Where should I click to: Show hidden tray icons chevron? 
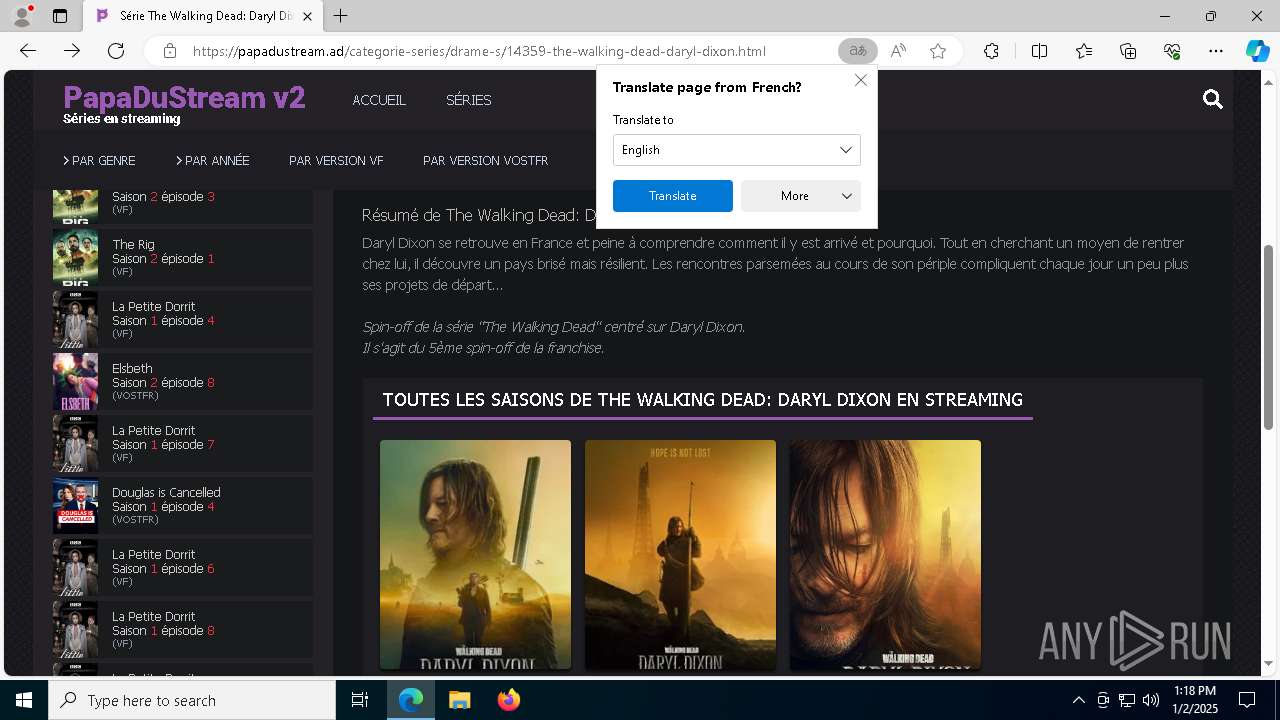point(1078,700)
